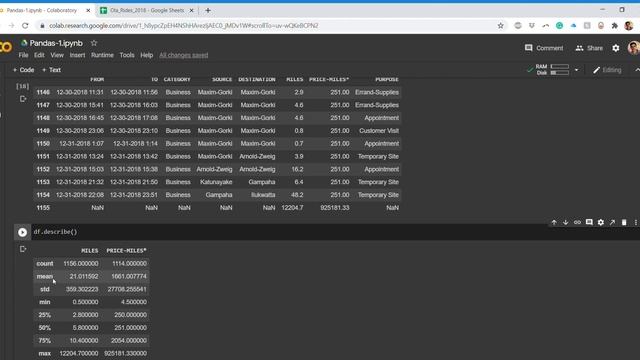View RAM and Disk usage bars

(x=552, y=70)
